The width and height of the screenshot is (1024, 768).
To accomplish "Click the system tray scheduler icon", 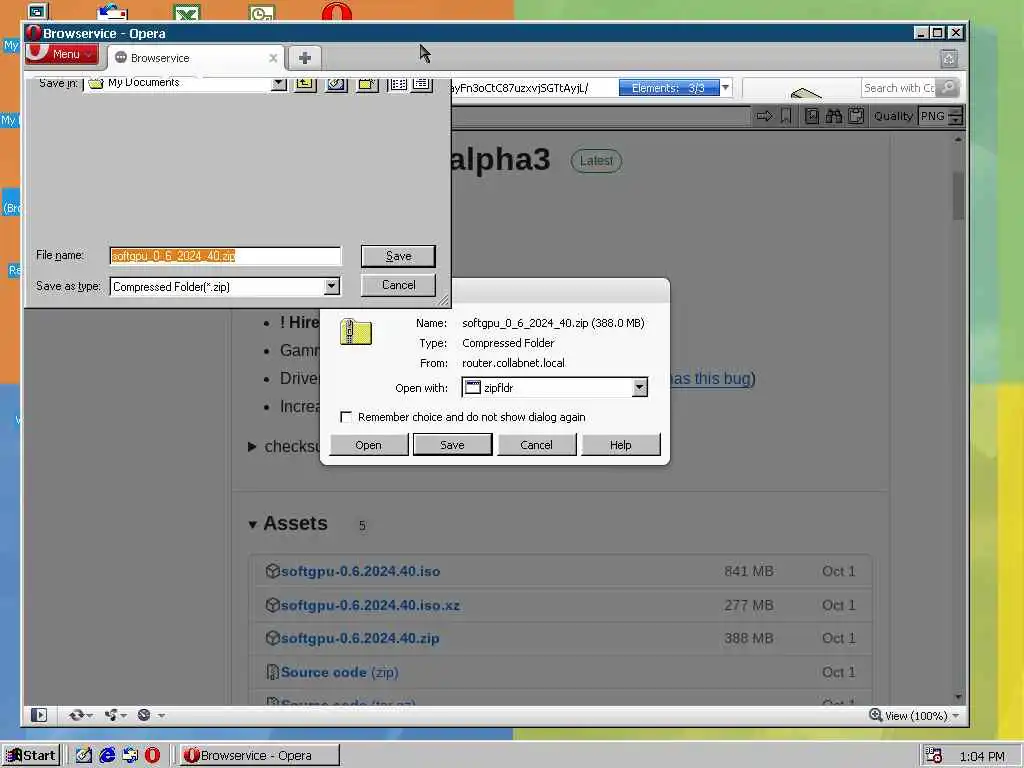I will point(933,756).
